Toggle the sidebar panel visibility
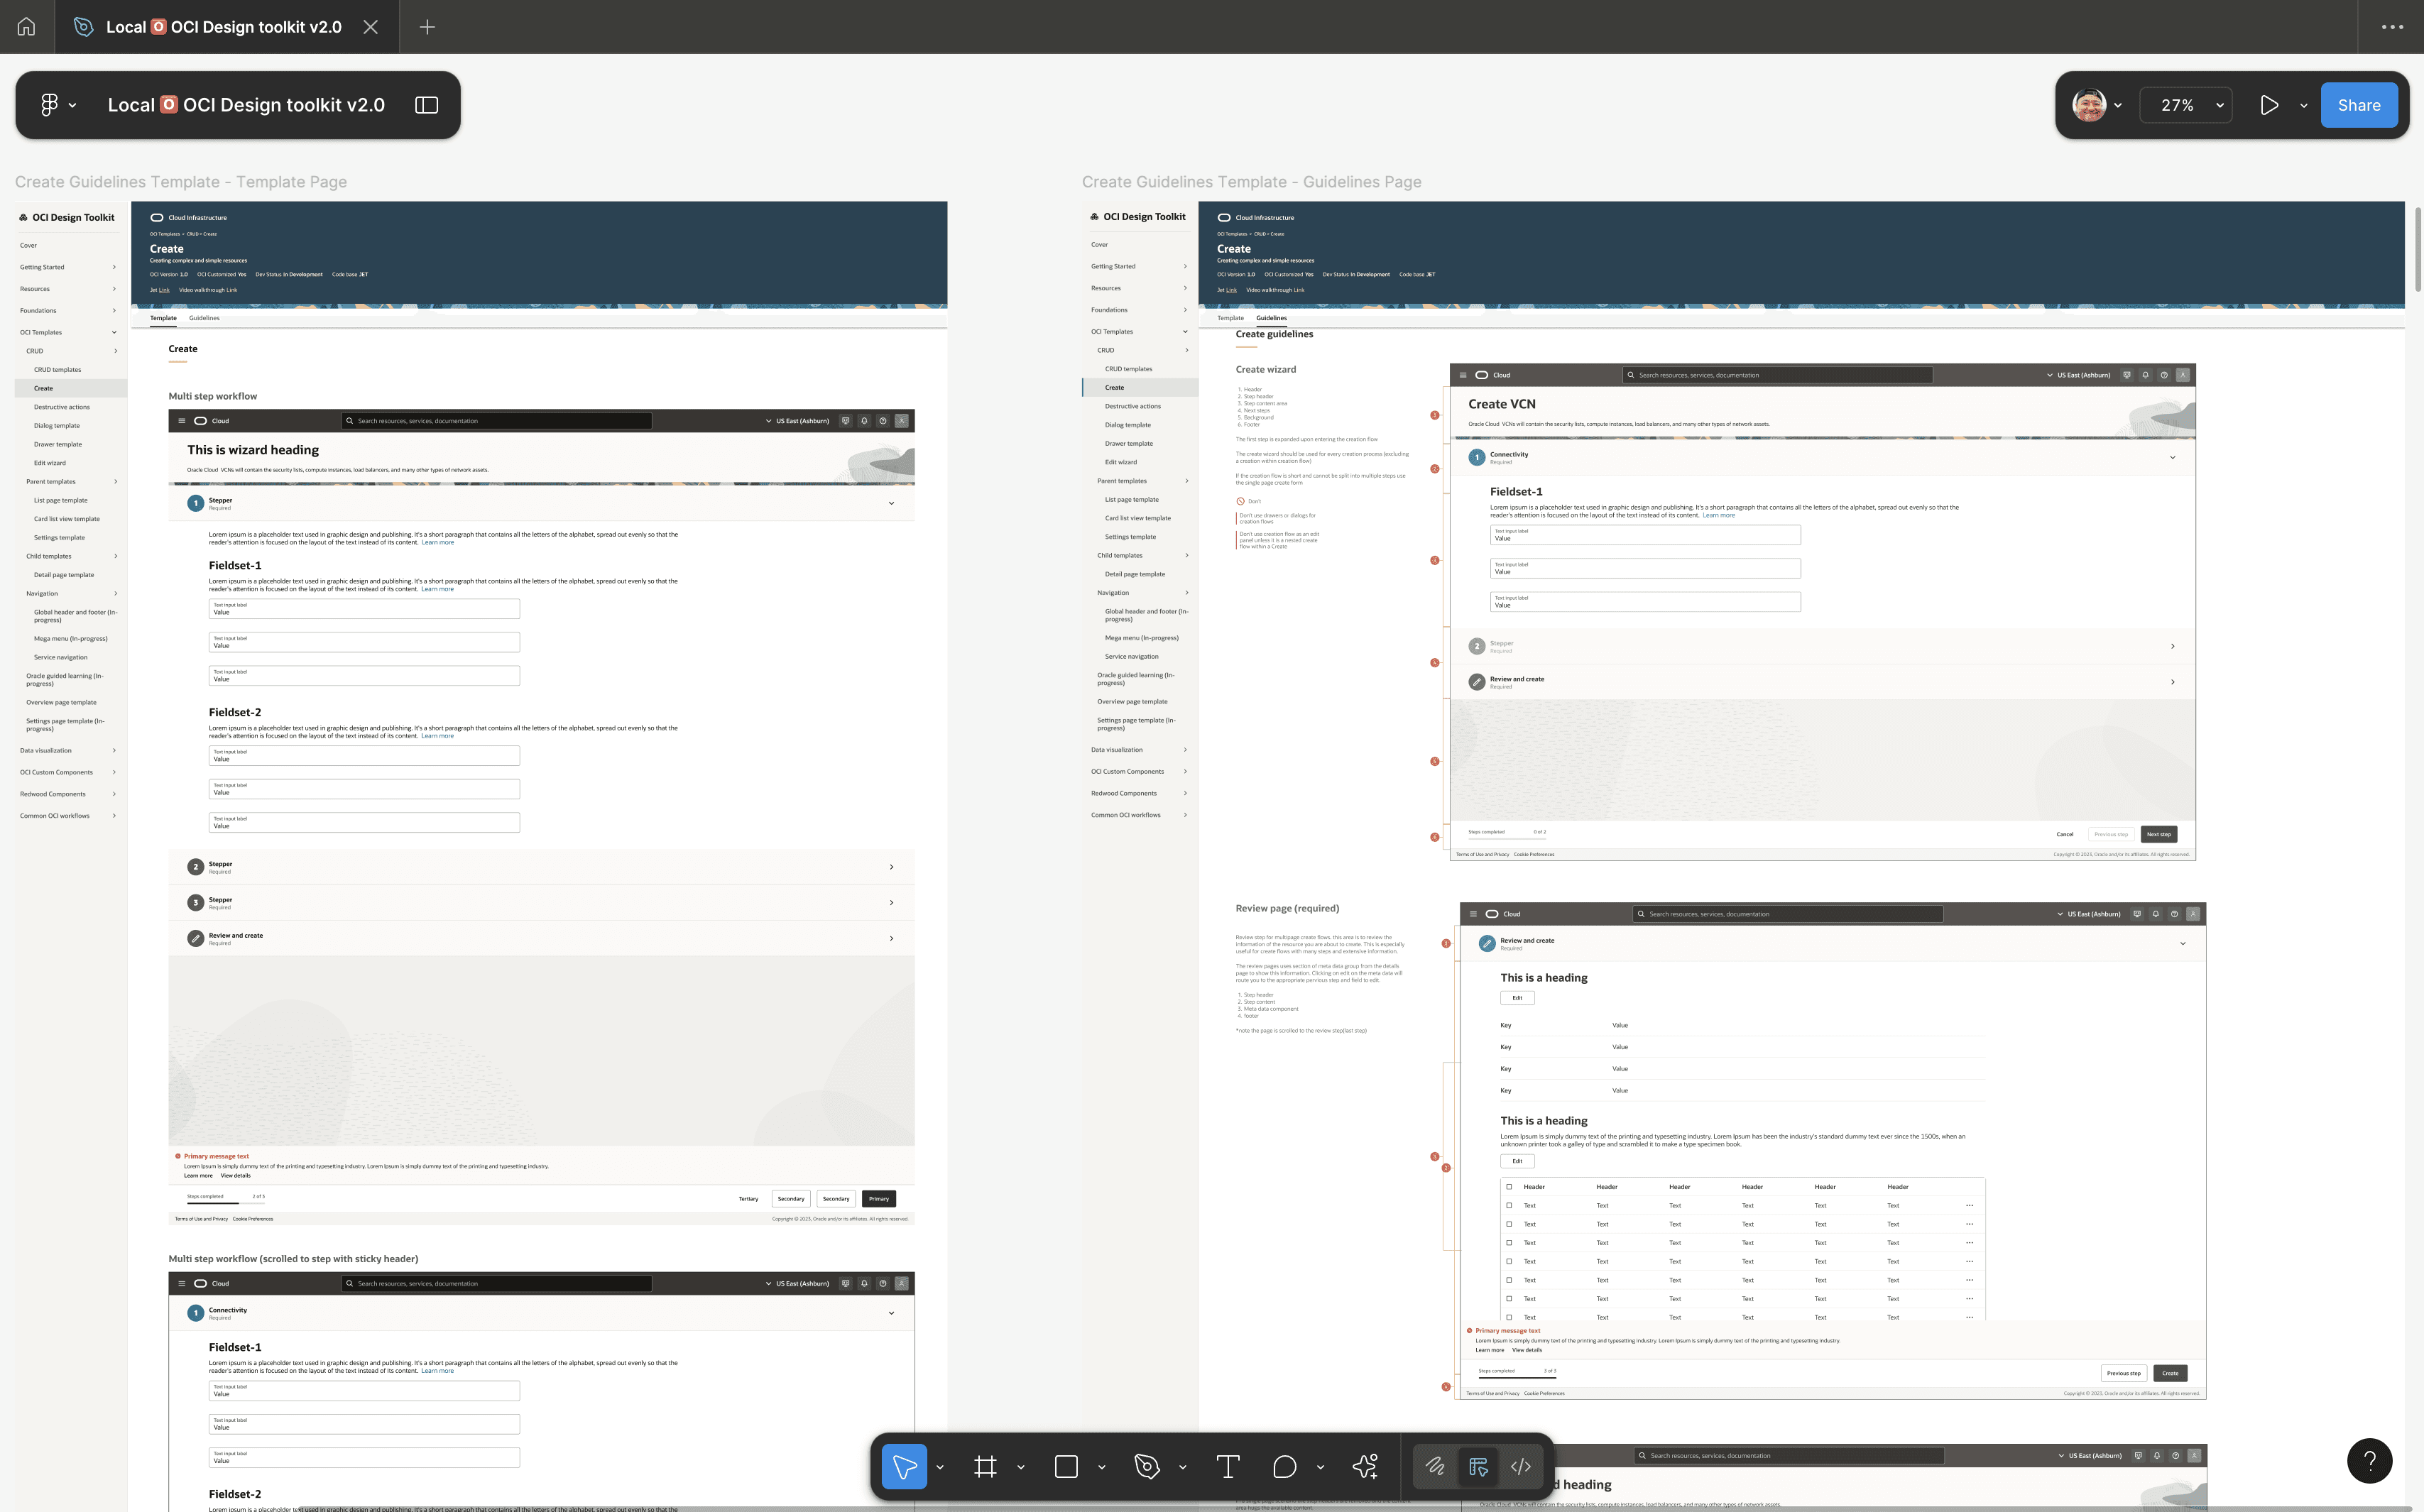 (427, 105)
